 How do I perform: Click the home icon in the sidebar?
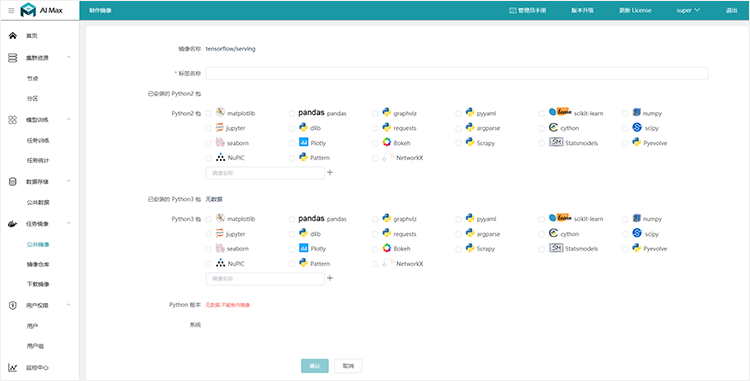point(13,36)
